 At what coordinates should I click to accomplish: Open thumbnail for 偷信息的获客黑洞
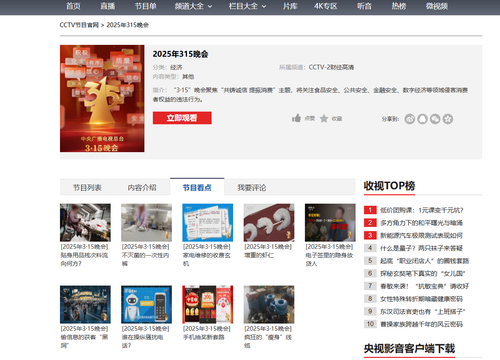click(x=85, y=304)
